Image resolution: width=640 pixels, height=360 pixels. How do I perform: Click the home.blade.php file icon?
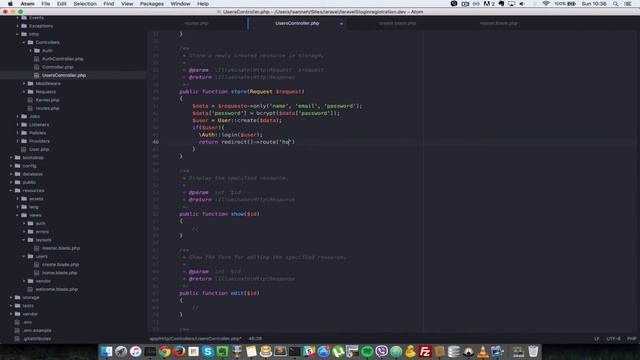[x=36, y=273]
